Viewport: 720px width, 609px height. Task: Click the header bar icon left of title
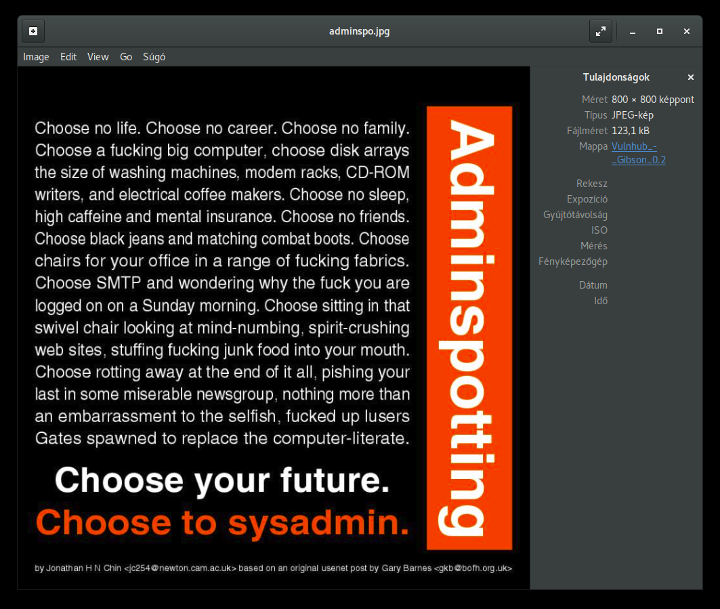coord(33,31)
